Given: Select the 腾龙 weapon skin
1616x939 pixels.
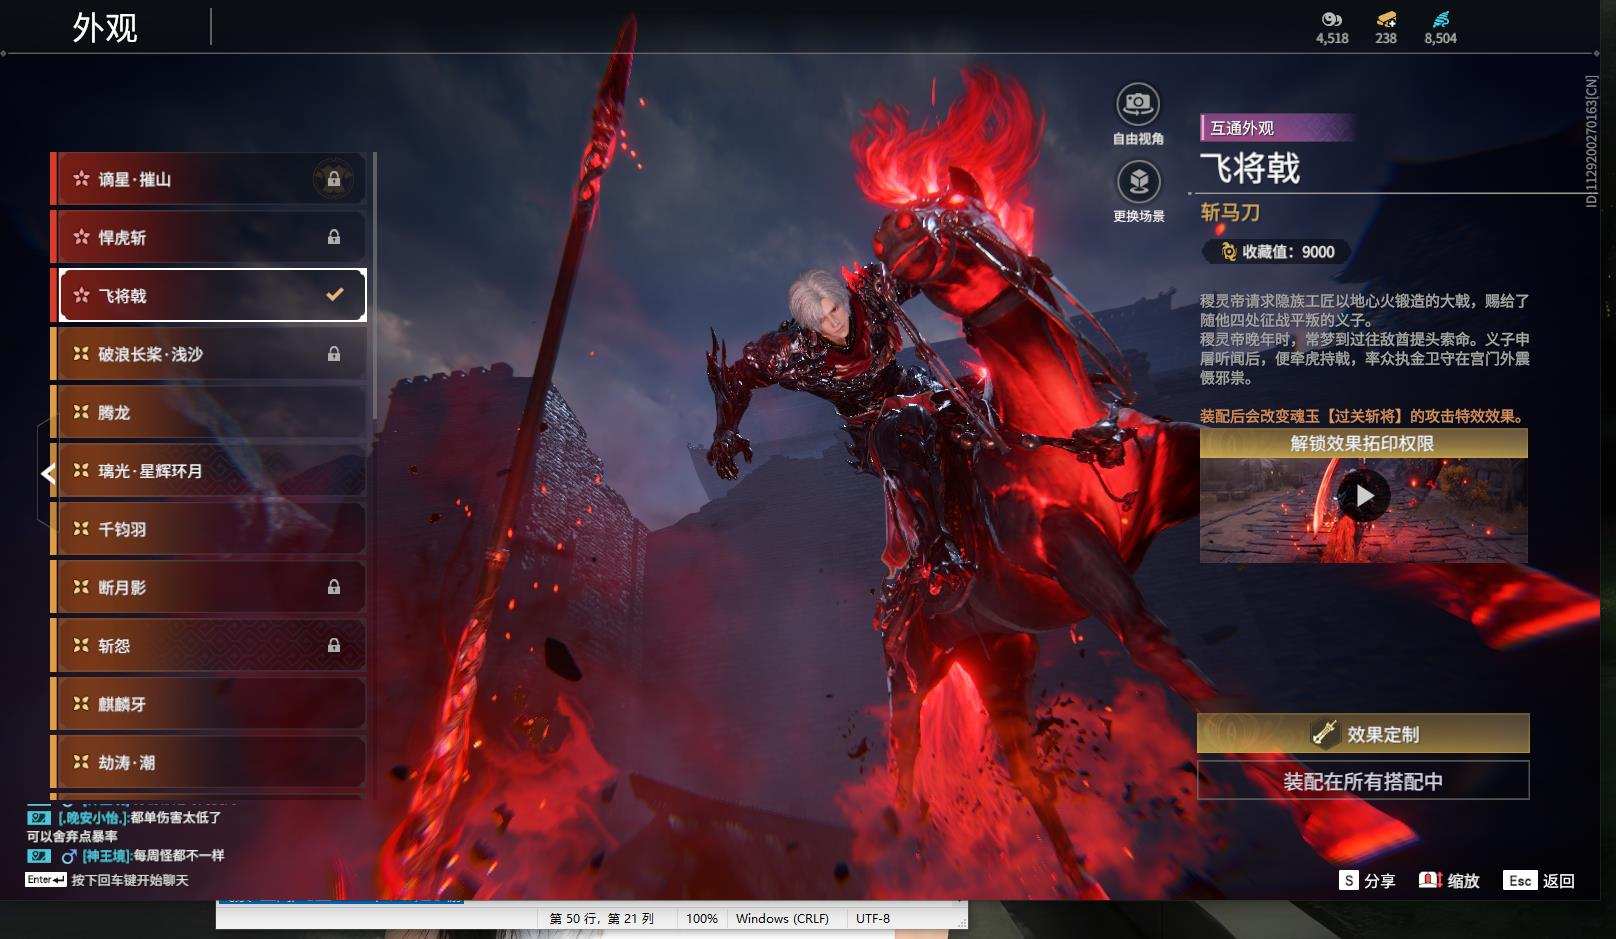Looking at the screenshot, I should pyautogui.click(x=208, y=412).
